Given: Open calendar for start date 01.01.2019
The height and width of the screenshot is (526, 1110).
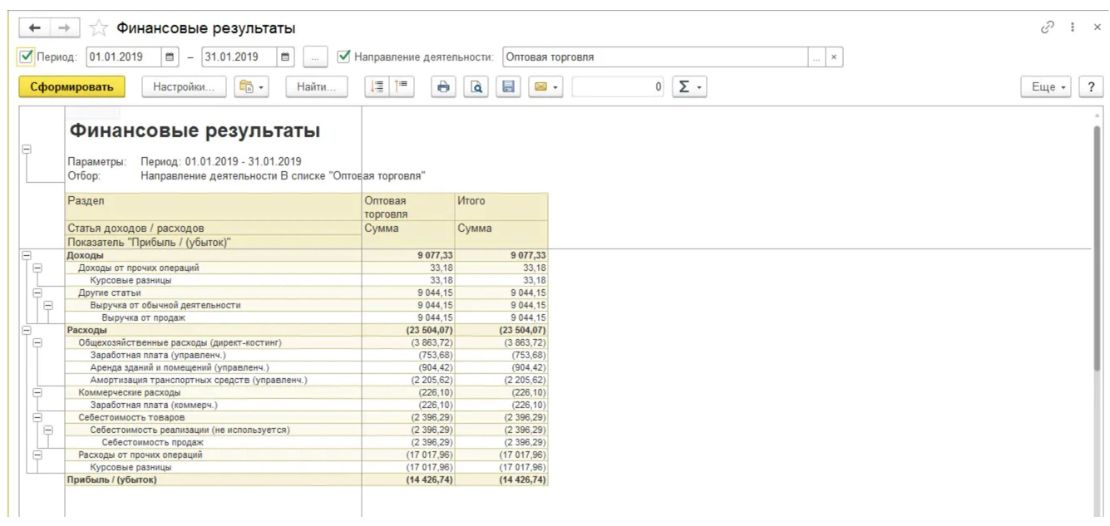Looking at the screenshot, I should coord(169,57).
